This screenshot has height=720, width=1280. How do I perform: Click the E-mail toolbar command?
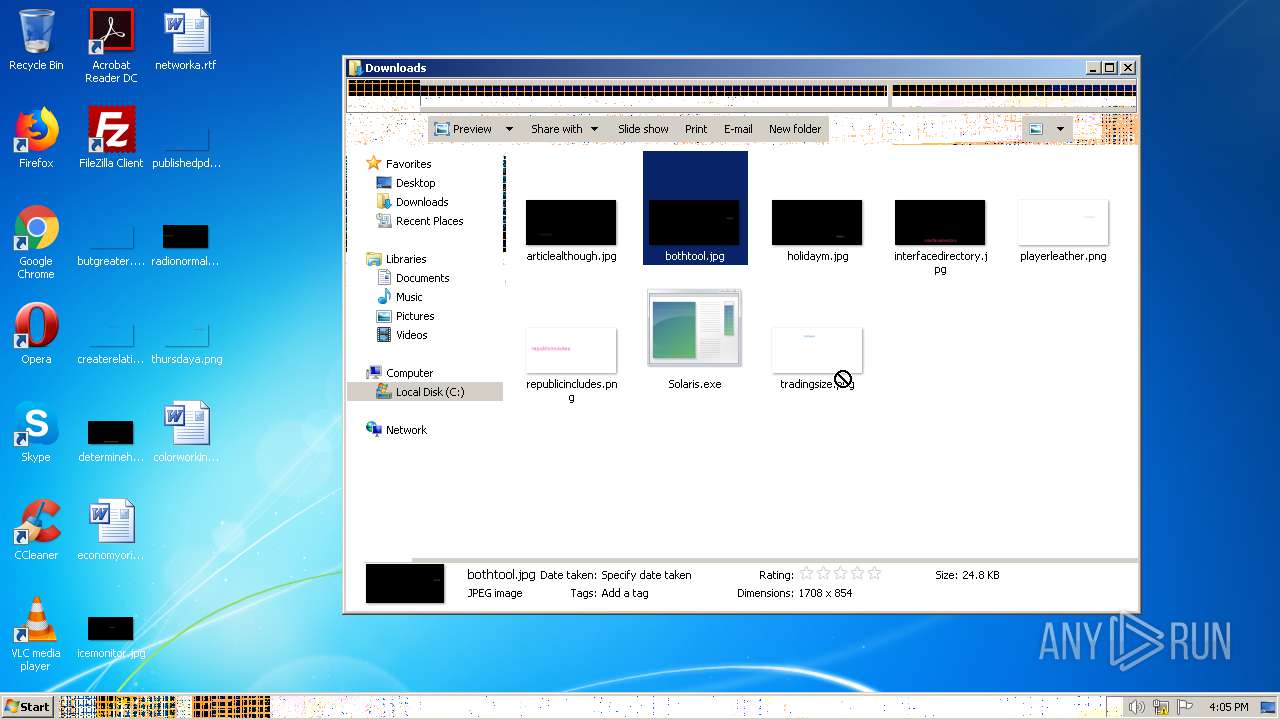click(738, 129)
